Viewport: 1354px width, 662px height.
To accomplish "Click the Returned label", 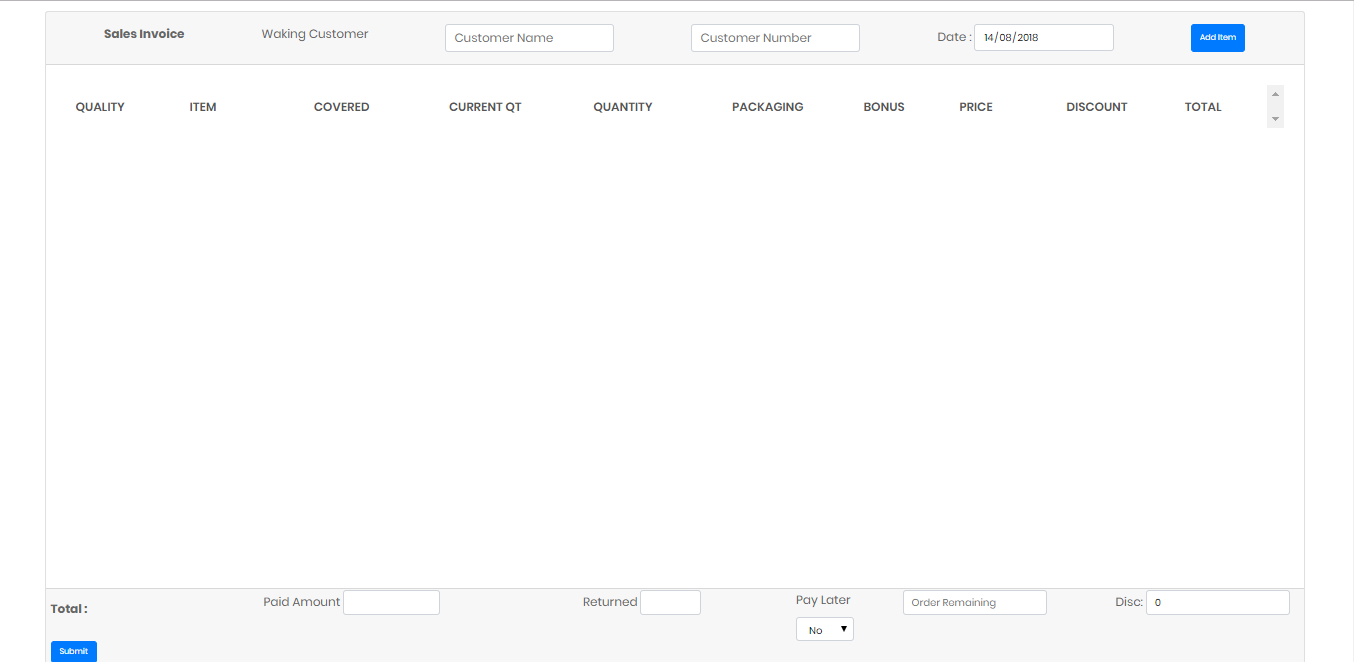I will tap(610, 602).
